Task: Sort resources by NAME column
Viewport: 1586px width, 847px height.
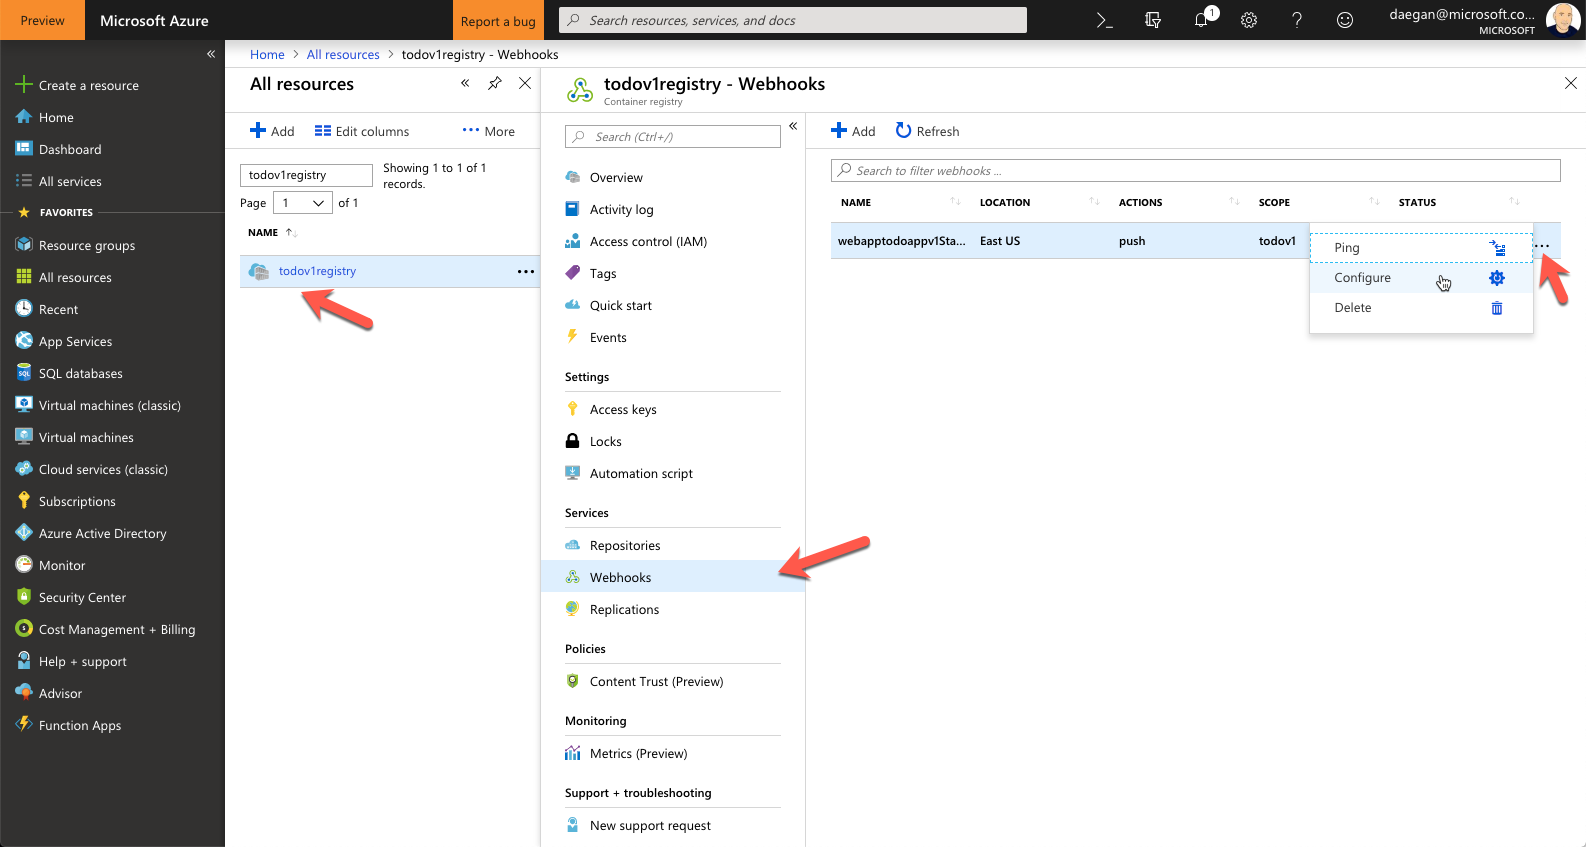Action: [x=272, y=232]
